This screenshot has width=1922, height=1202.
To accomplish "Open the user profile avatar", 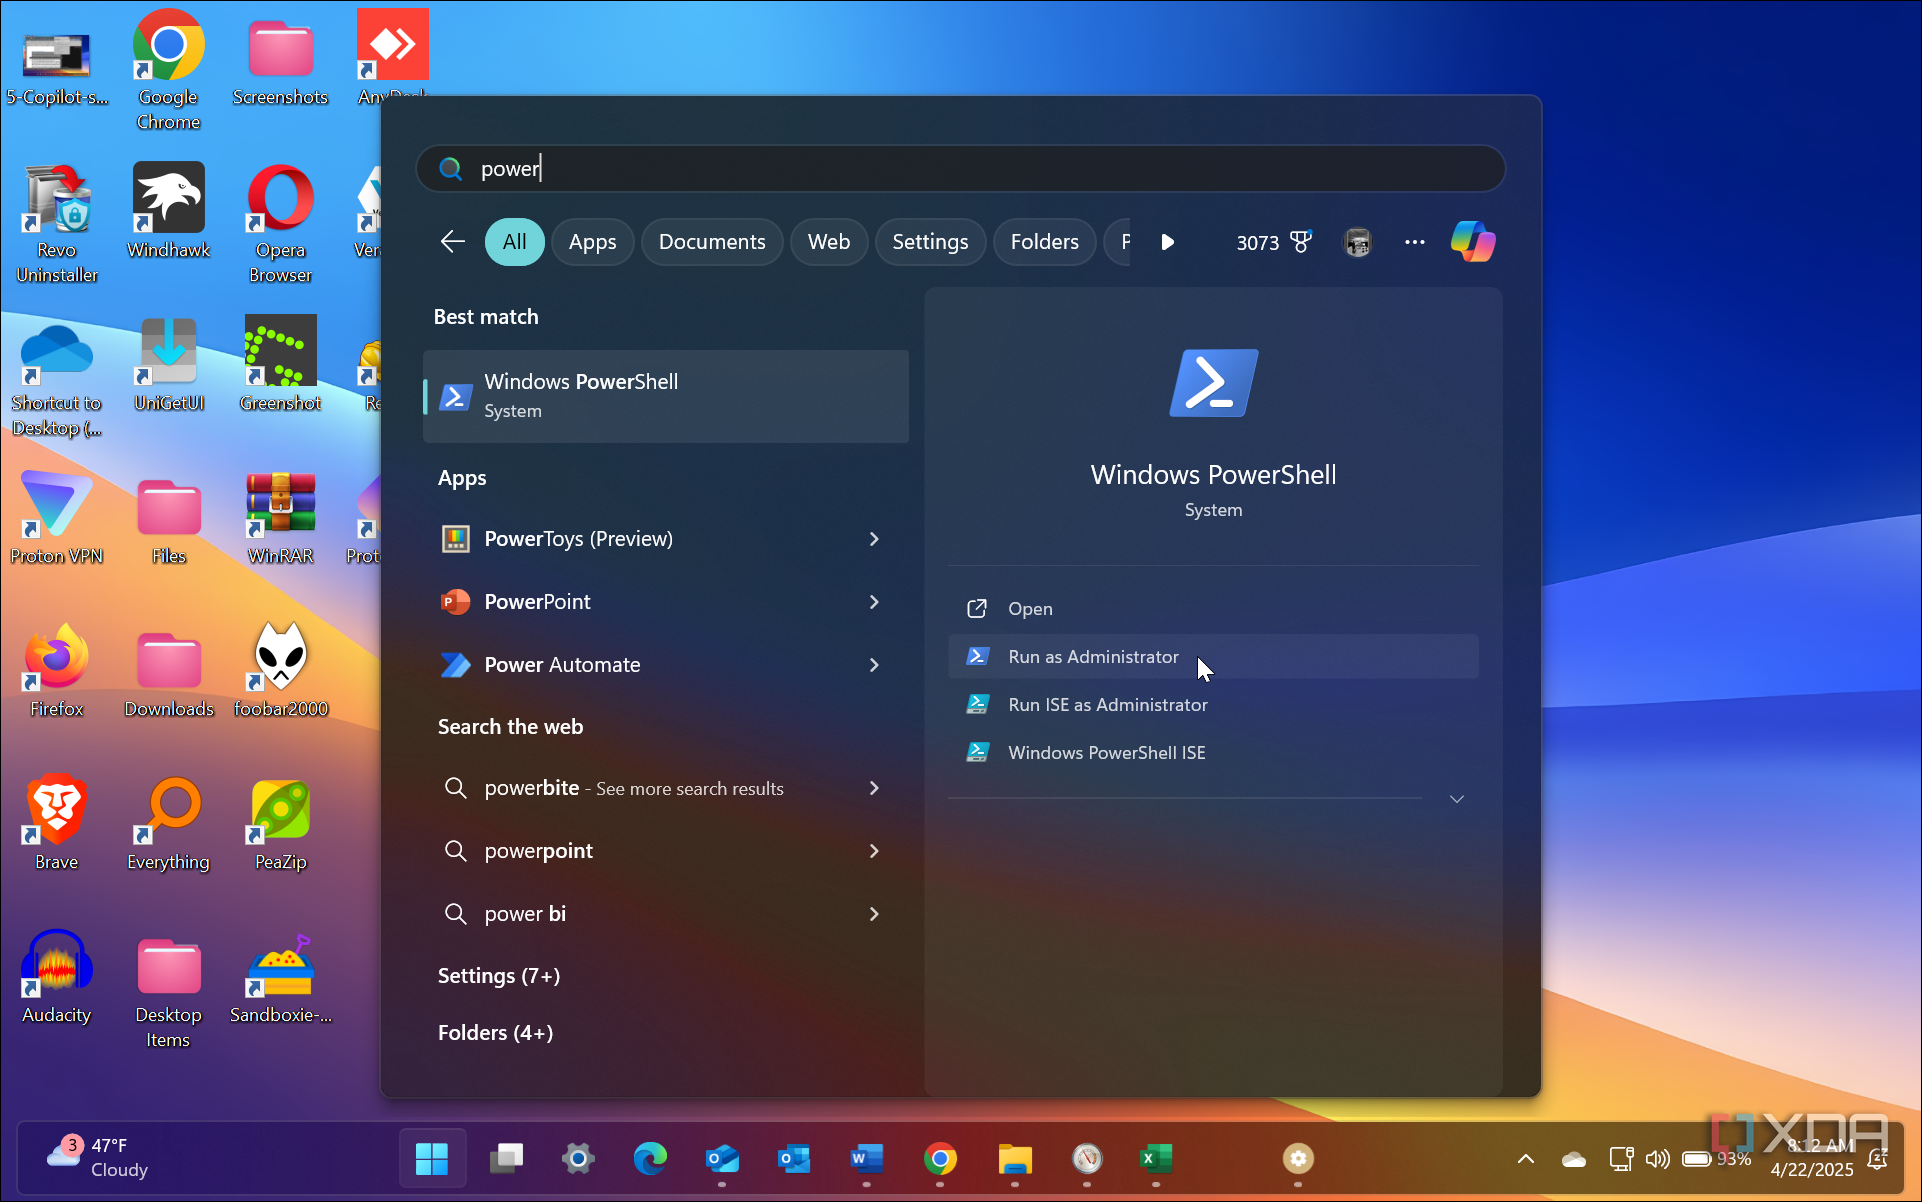I will (1357, 242).
